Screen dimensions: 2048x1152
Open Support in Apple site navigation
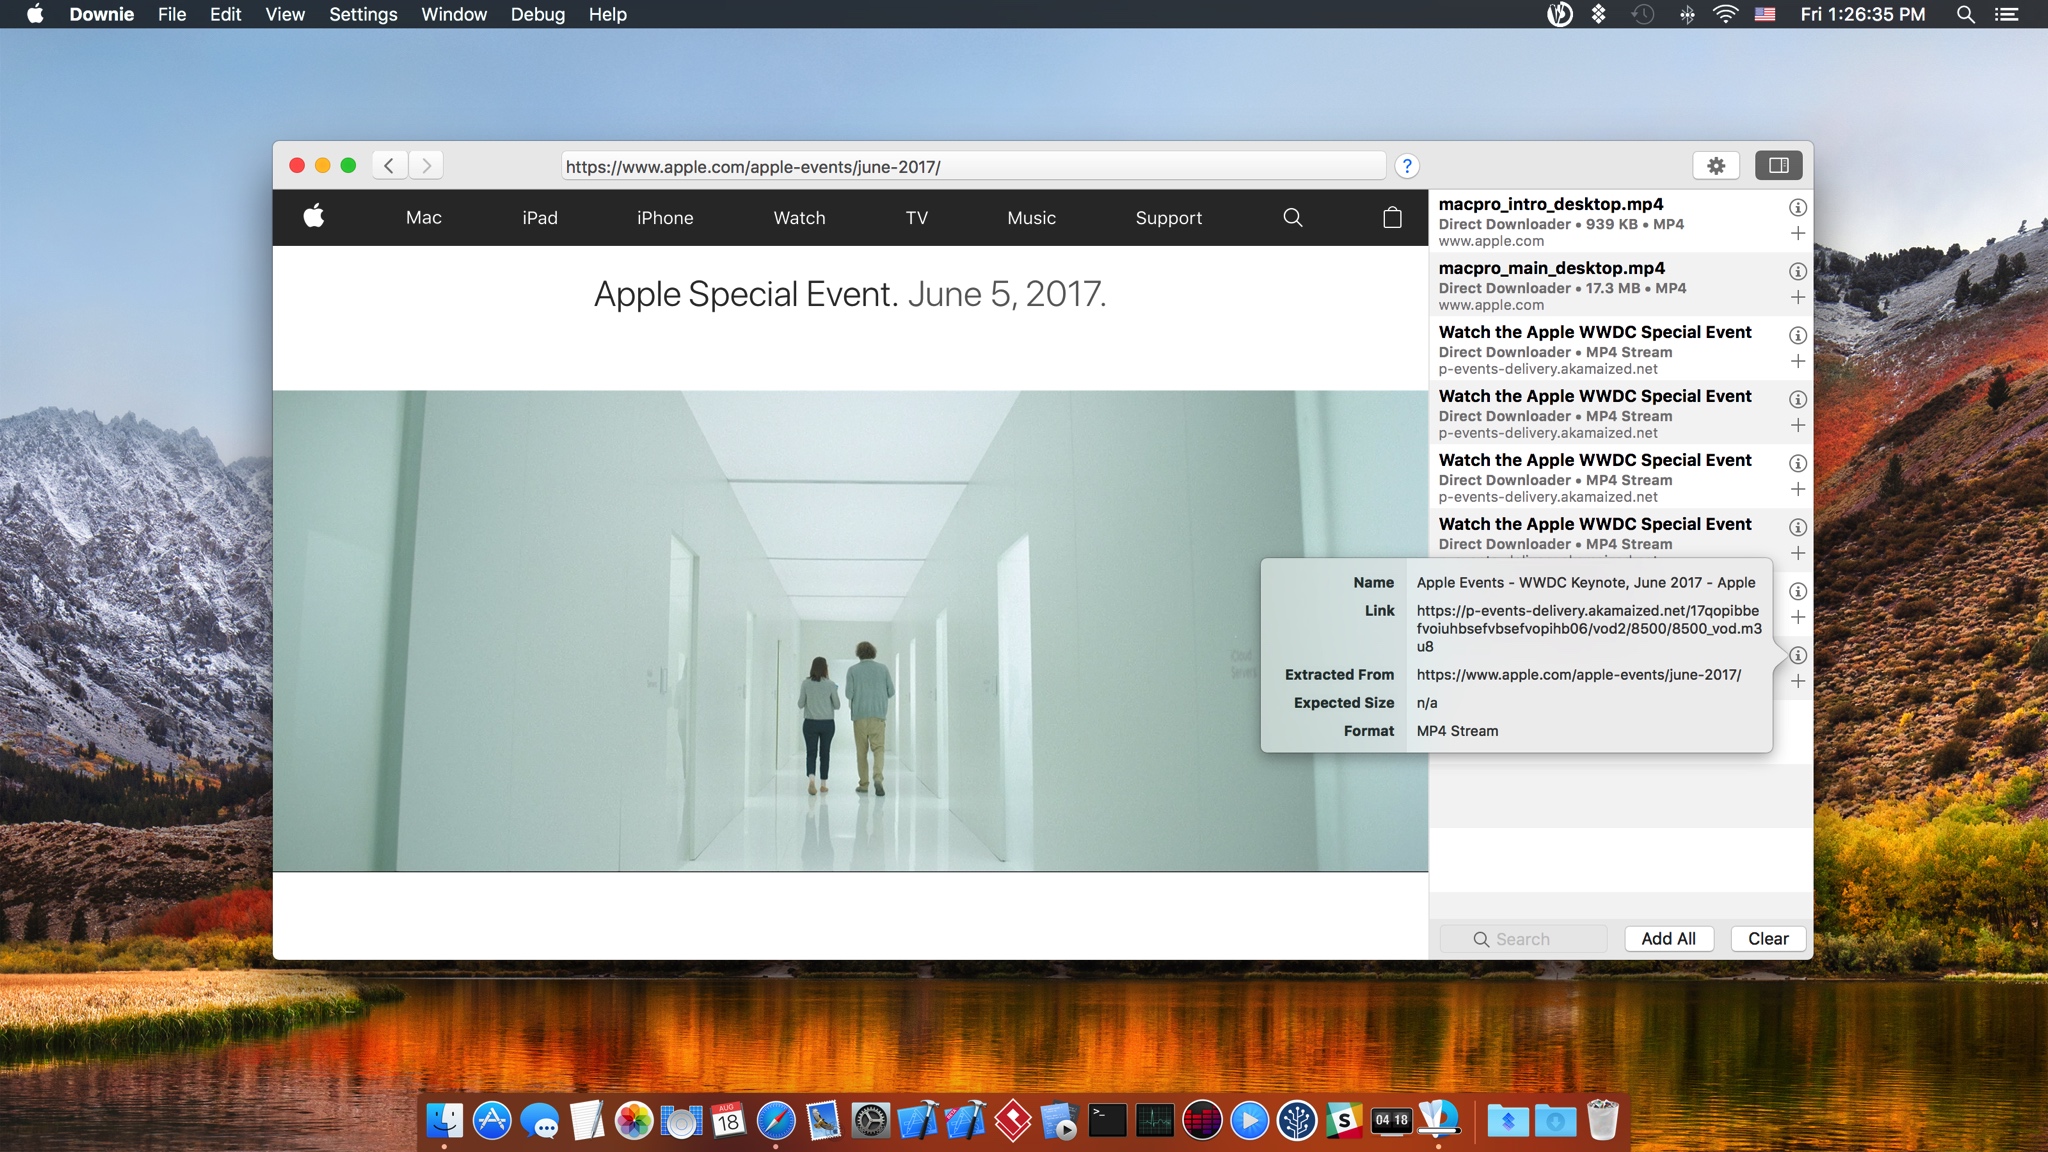1169,218
